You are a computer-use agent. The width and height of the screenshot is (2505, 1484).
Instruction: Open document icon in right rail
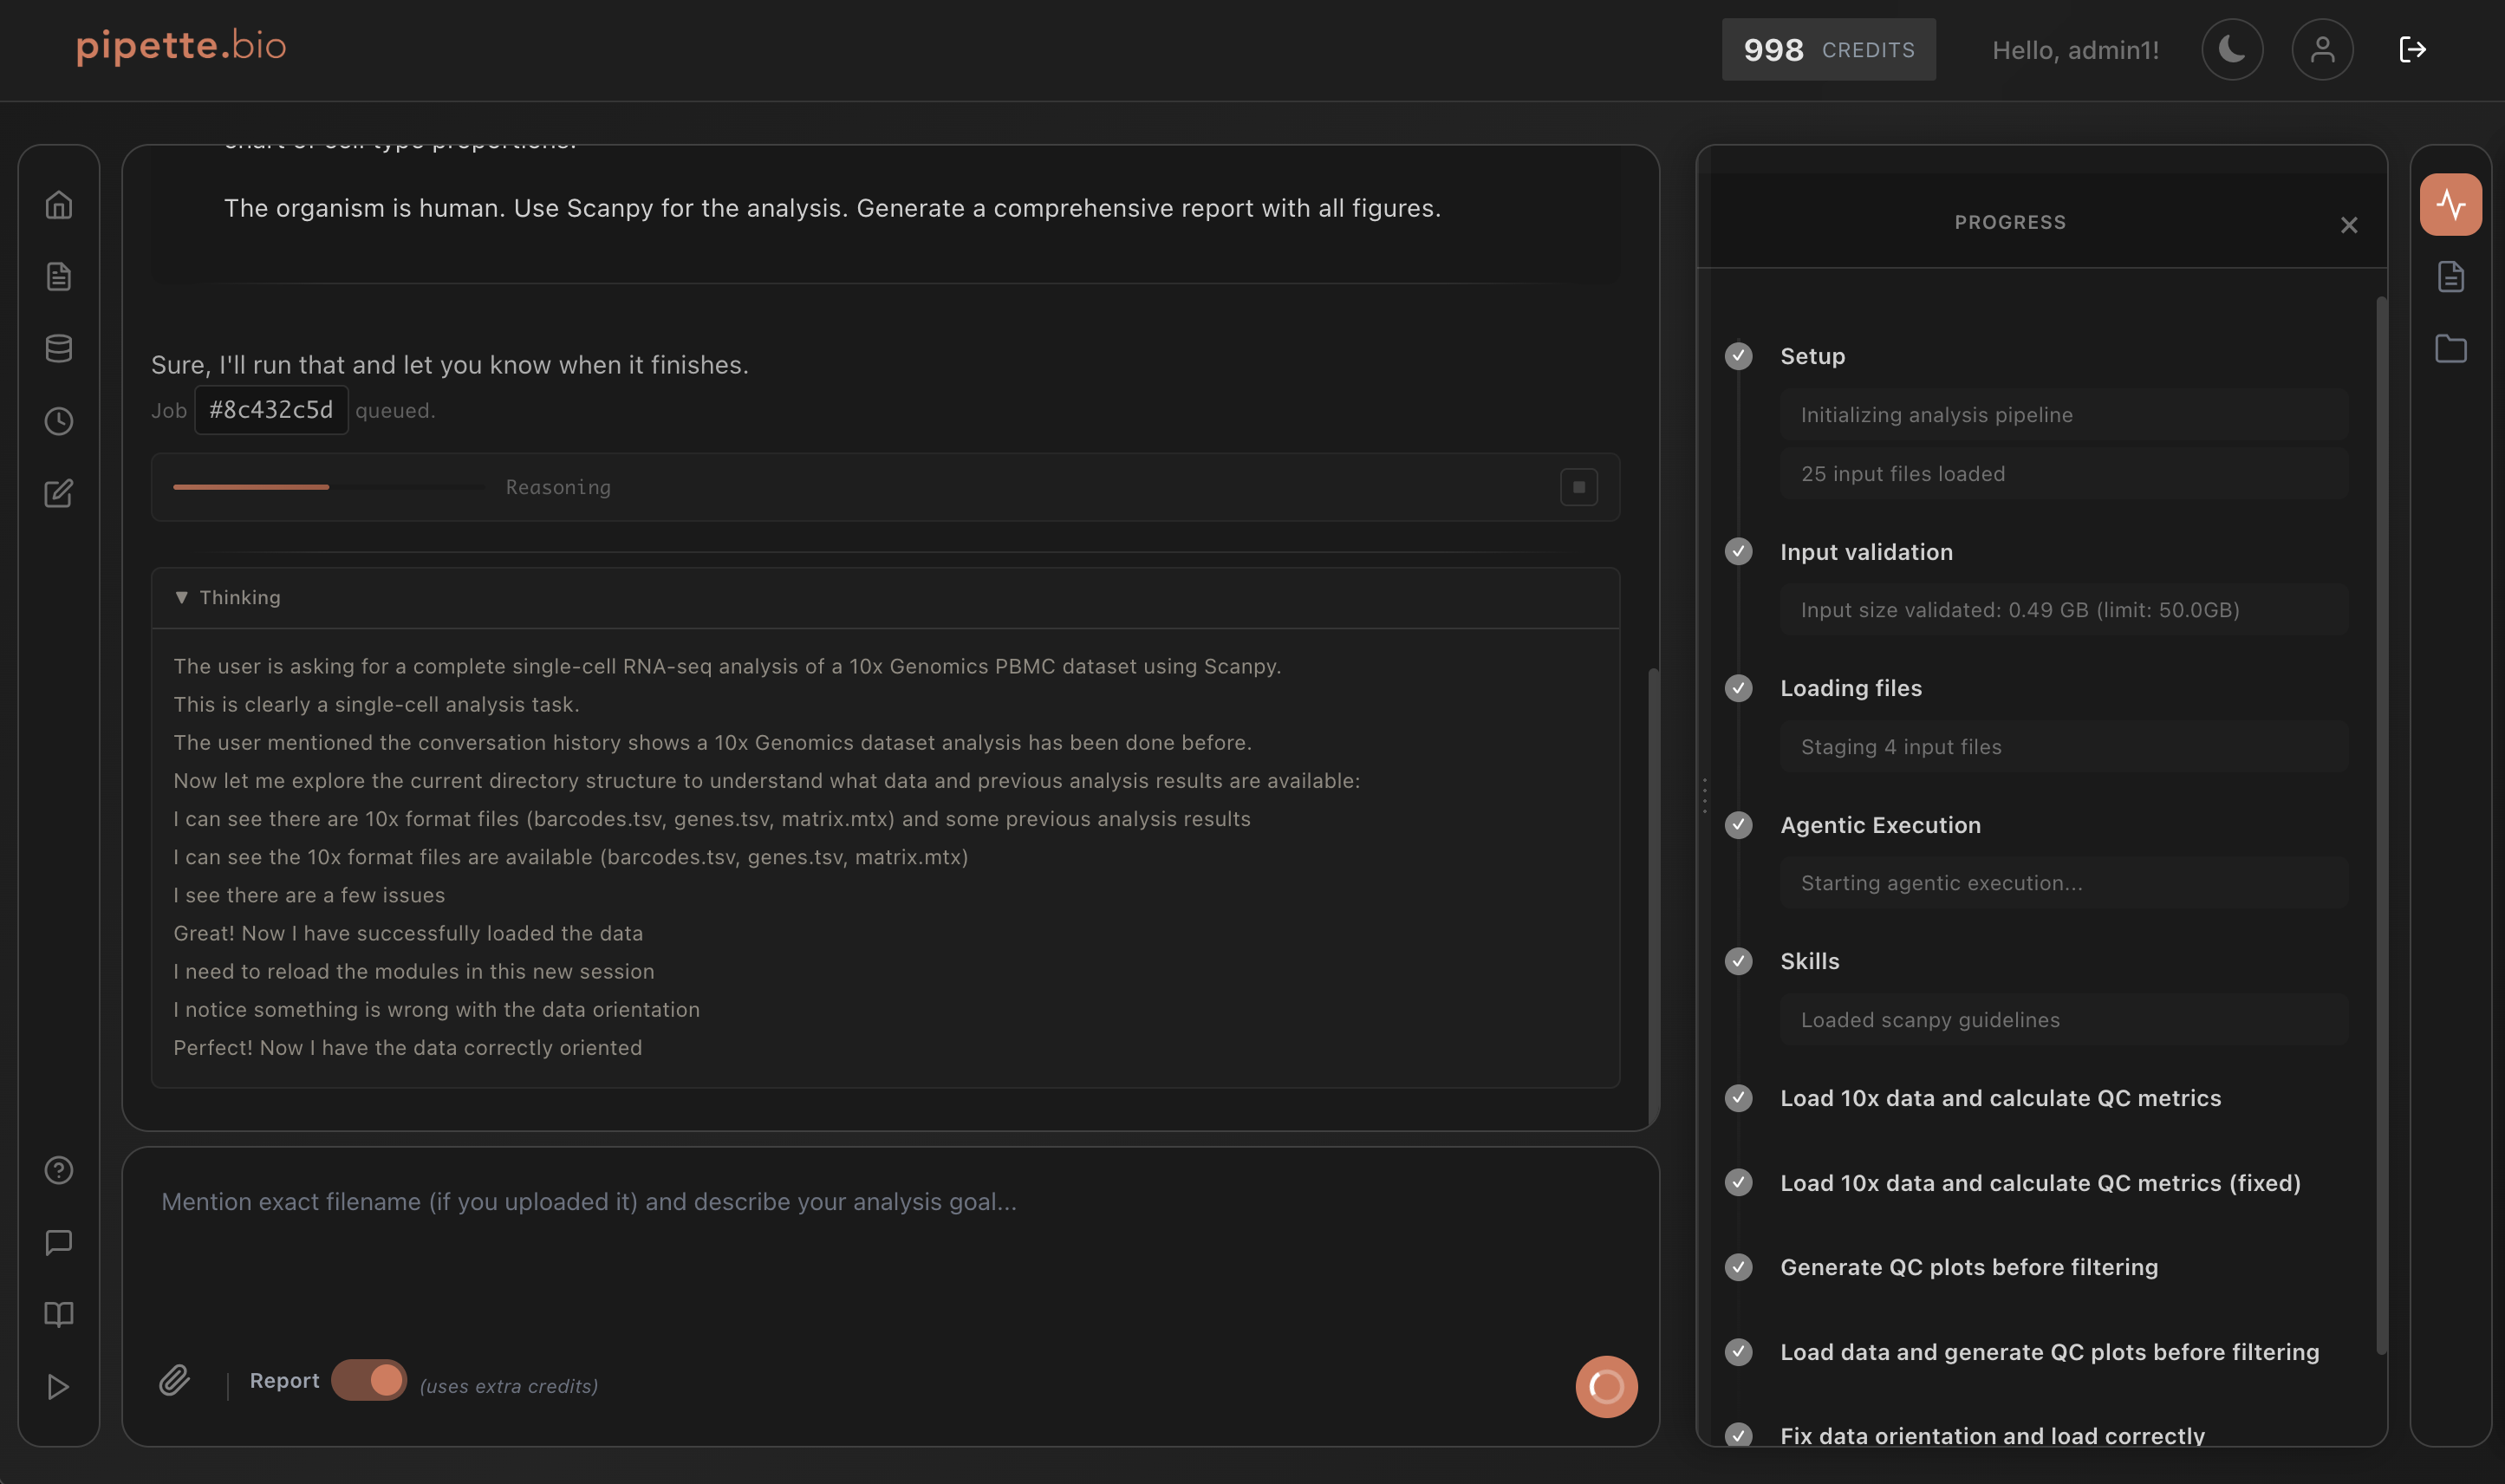[x=2450, y=277]
